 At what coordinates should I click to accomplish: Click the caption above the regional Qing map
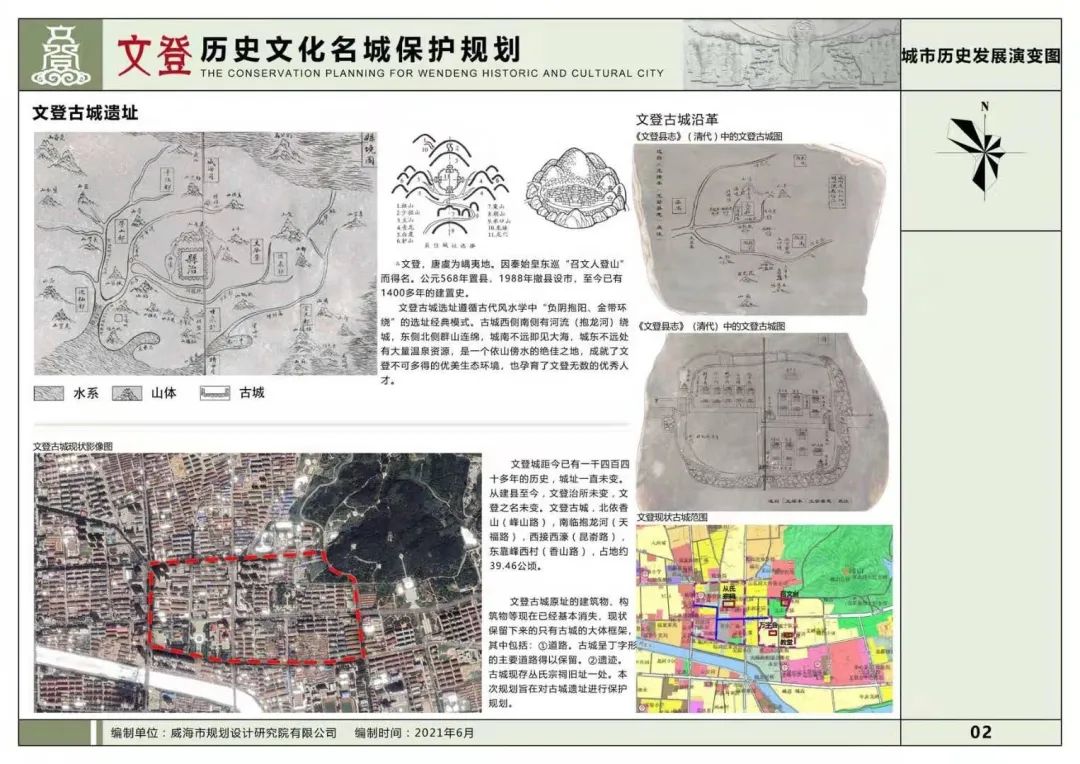709,136
